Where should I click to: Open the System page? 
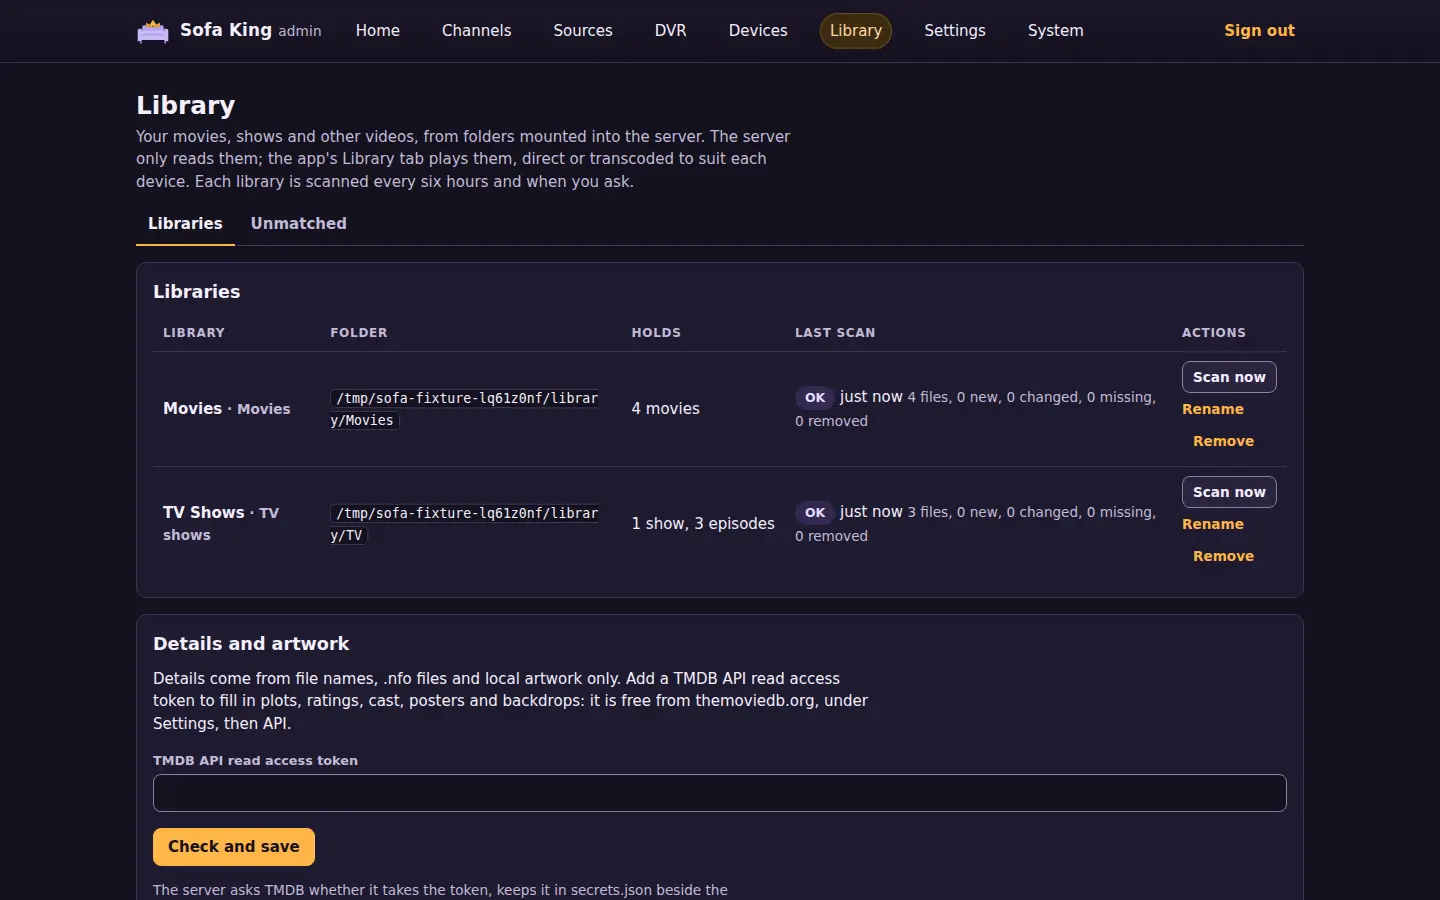coord(1055,31)
